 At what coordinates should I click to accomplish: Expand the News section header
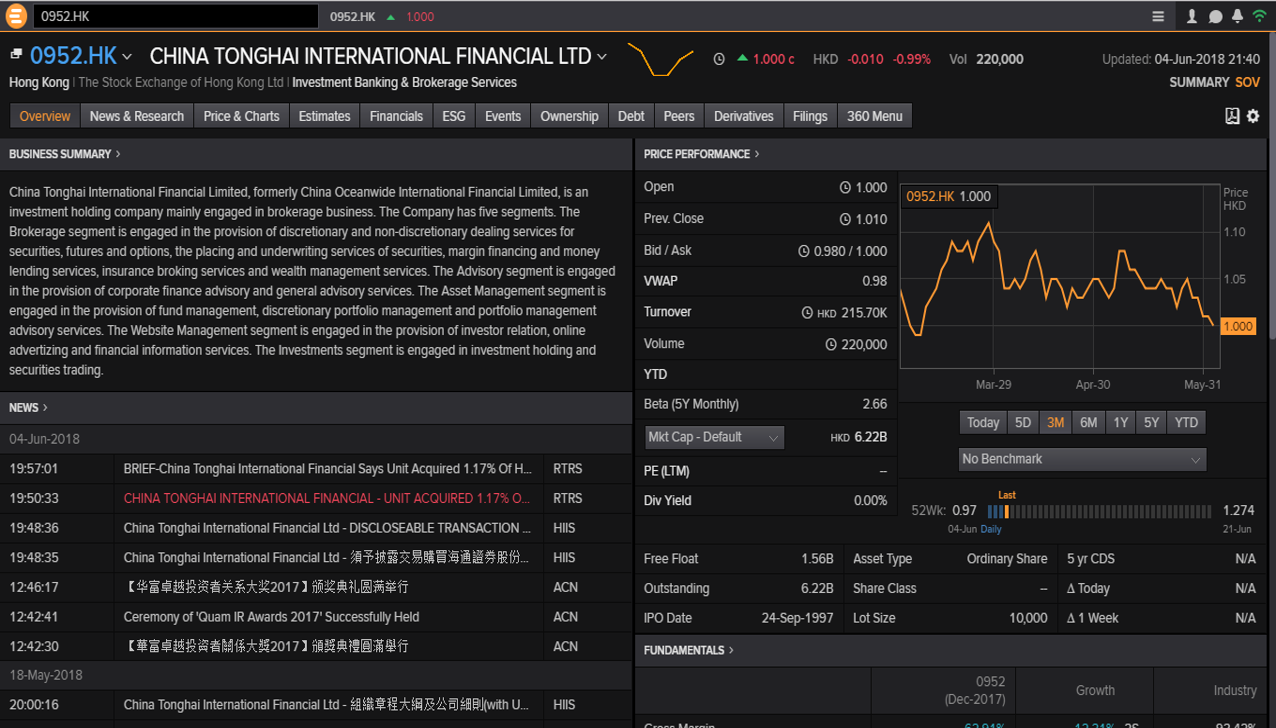coord(28,407)
